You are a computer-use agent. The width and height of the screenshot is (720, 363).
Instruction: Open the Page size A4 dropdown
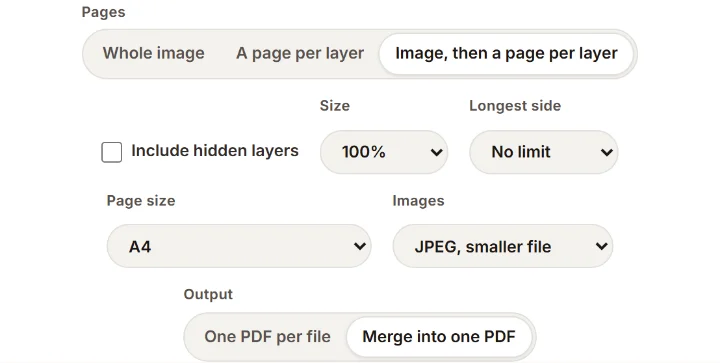239,246
